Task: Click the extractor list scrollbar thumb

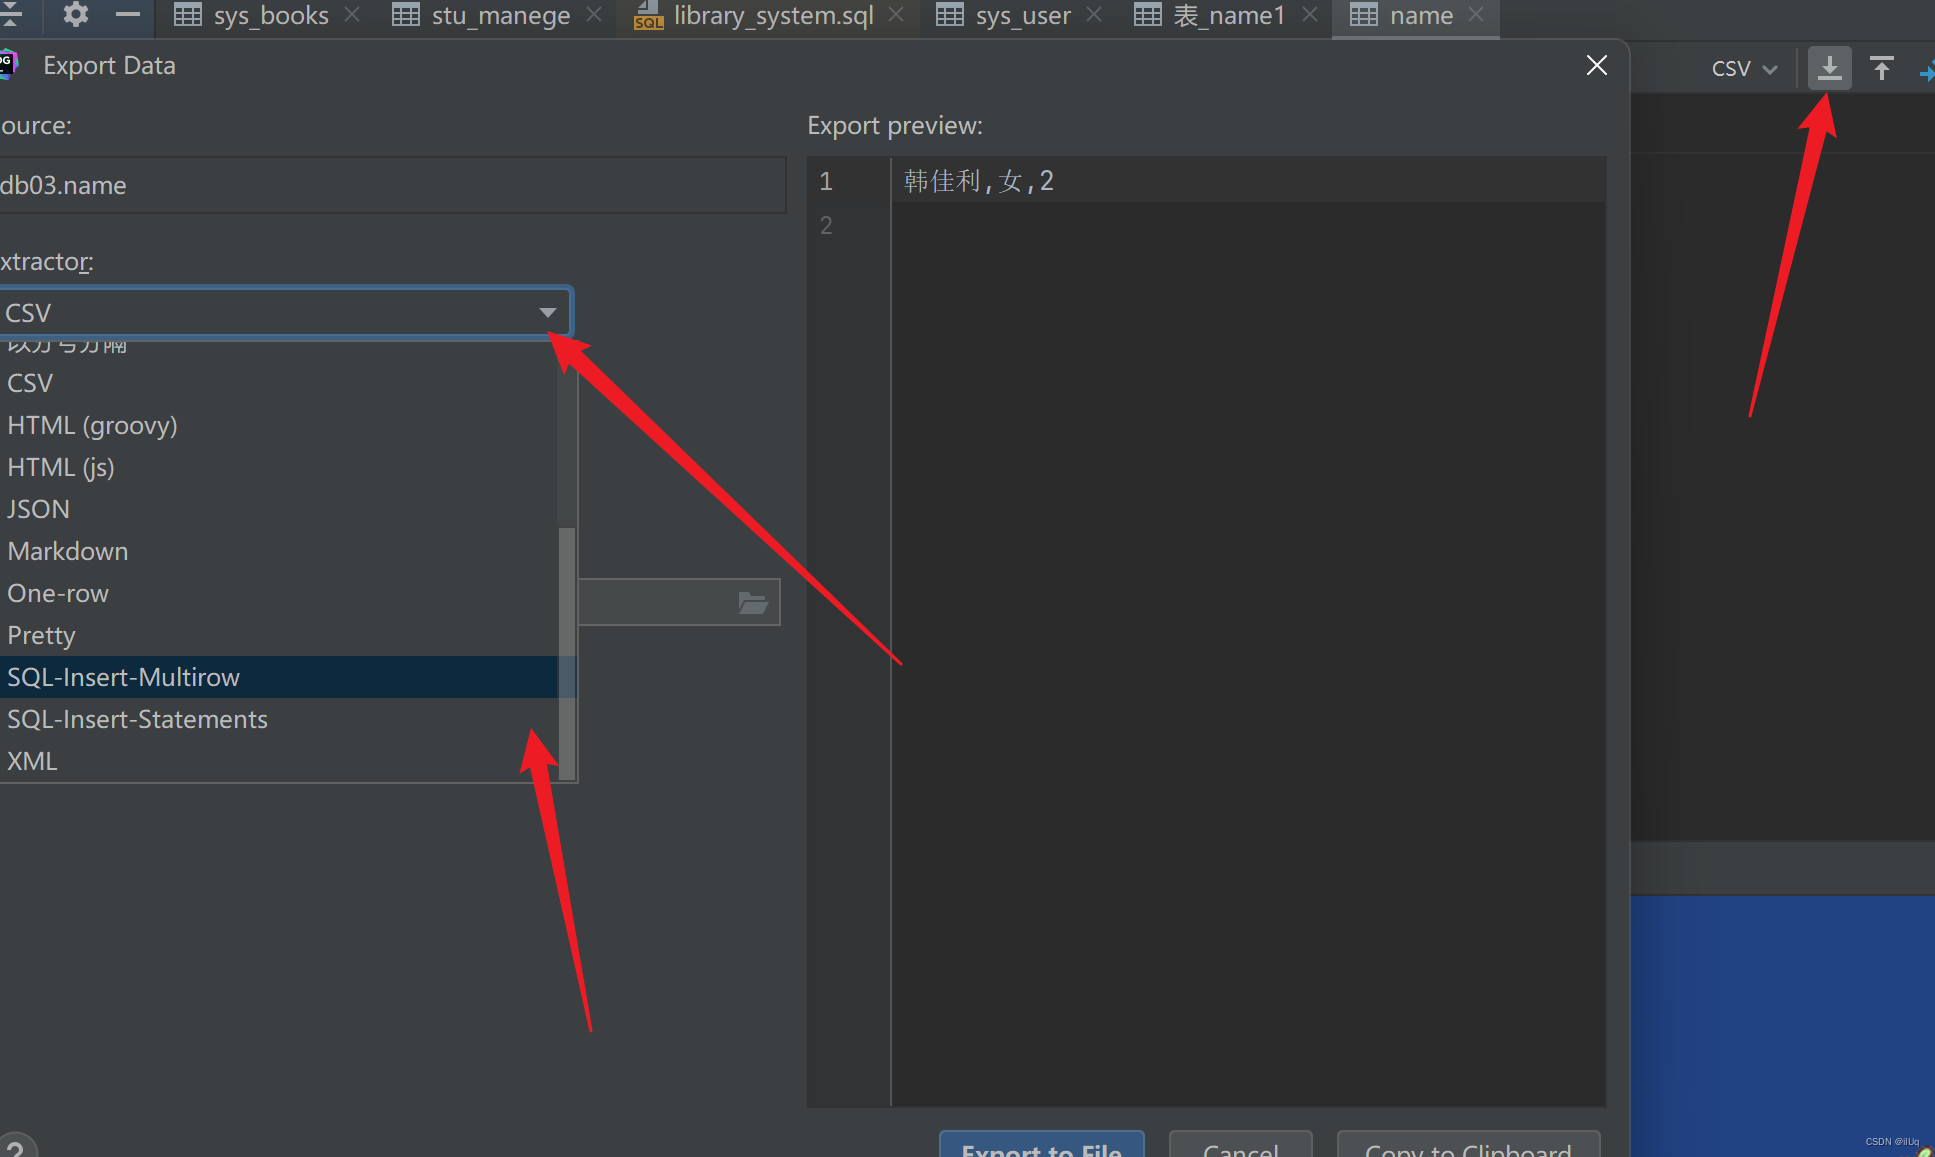Action: 566,653
